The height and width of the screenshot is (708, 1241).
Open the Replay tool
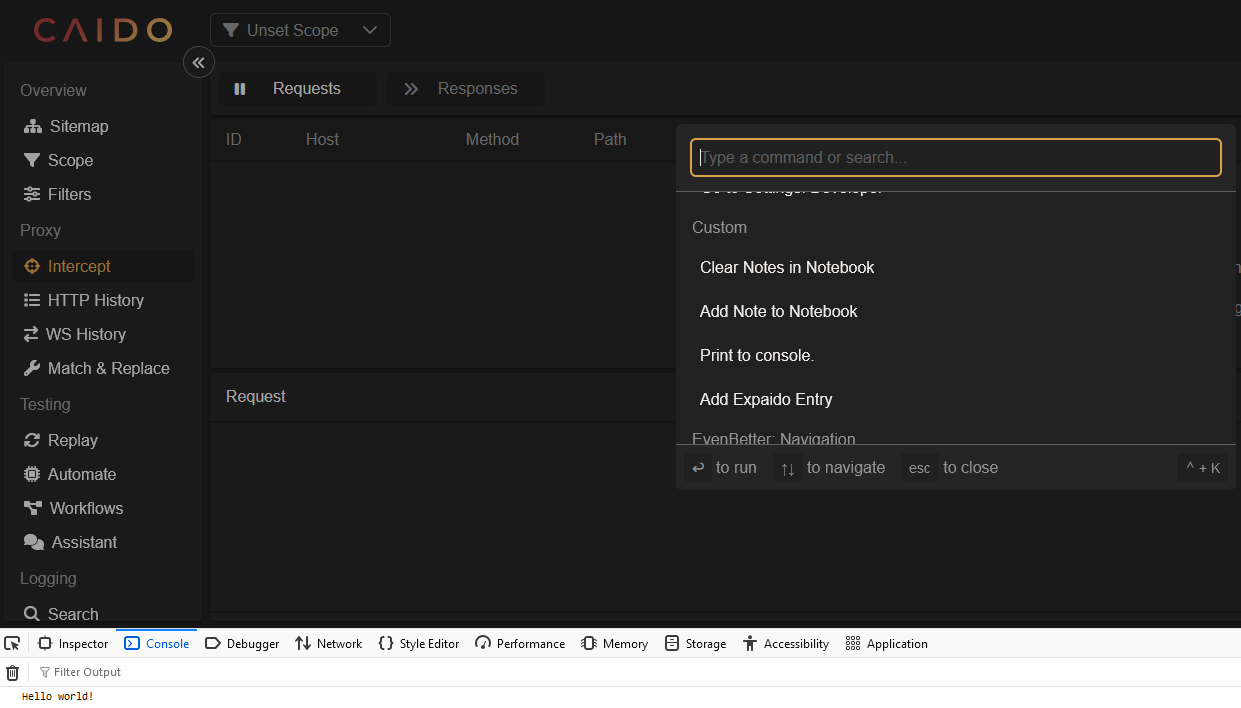[x=73, y=440]
